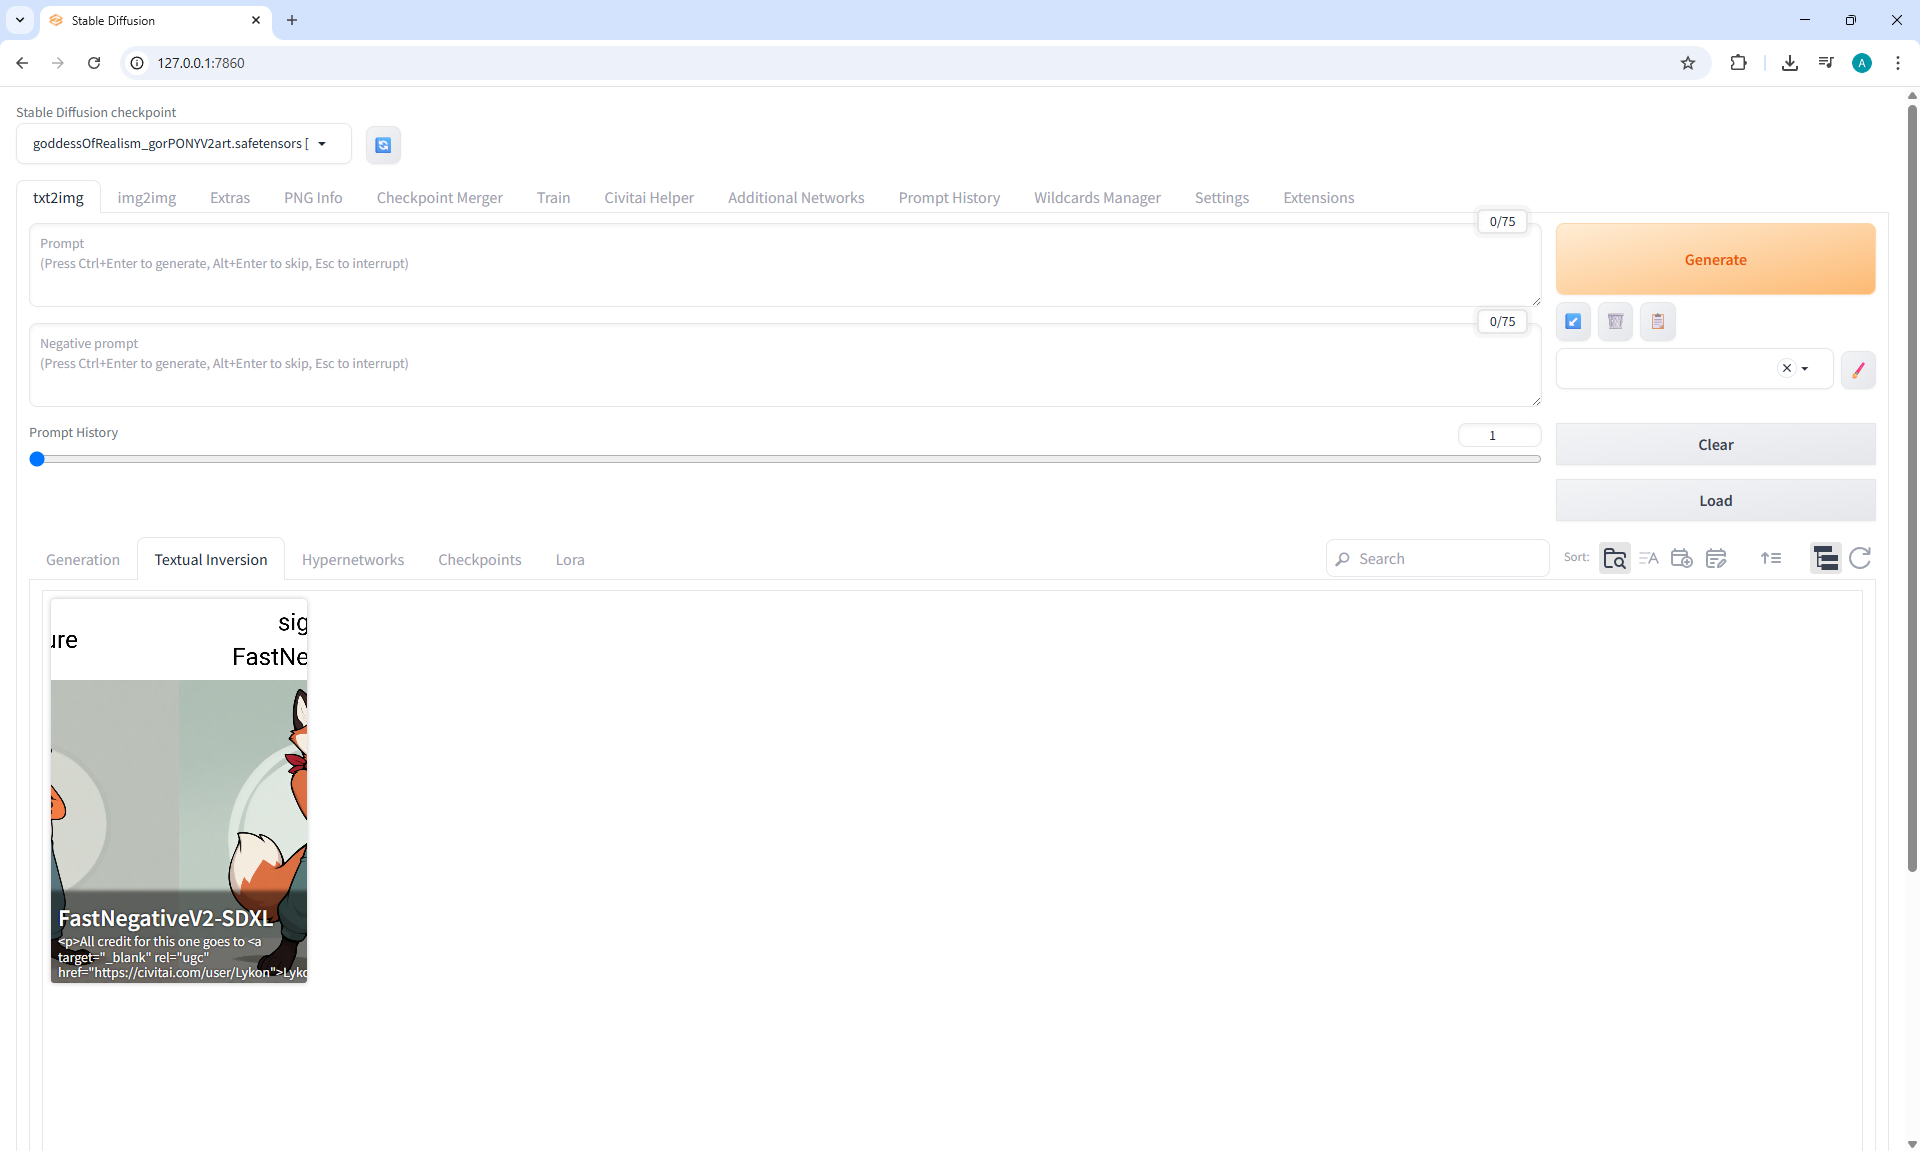Image resolution: width=1920 pixels, height=1151 pixels.
Task: Click the Load button
Action: pos(1715,501)
